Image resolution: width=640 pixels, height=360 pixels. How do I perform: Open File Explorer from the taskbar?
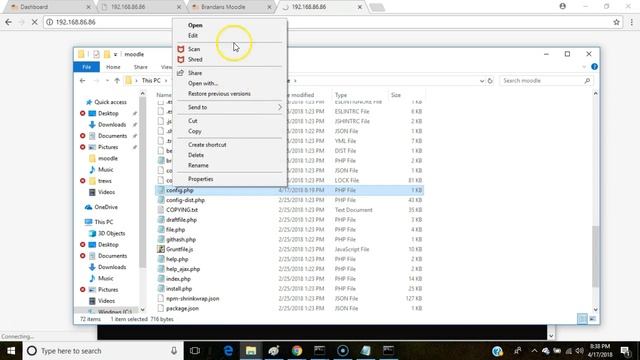[251, 351]
